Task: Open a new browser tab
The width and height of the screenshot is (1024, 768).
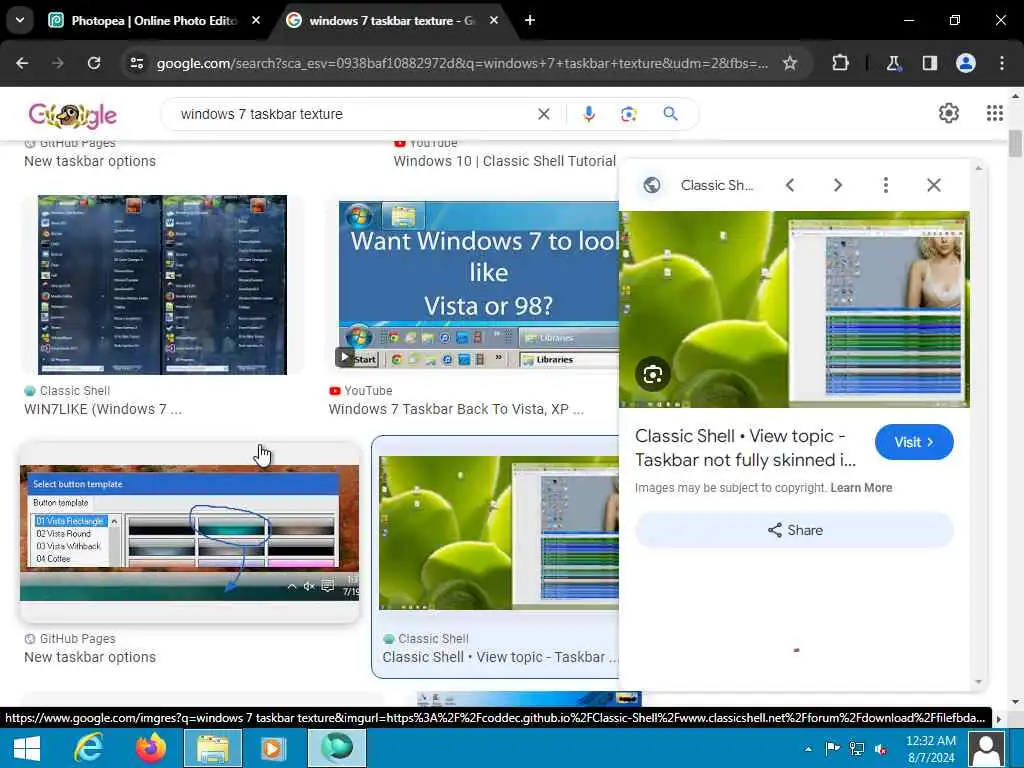Action: (x=530, y=20)
